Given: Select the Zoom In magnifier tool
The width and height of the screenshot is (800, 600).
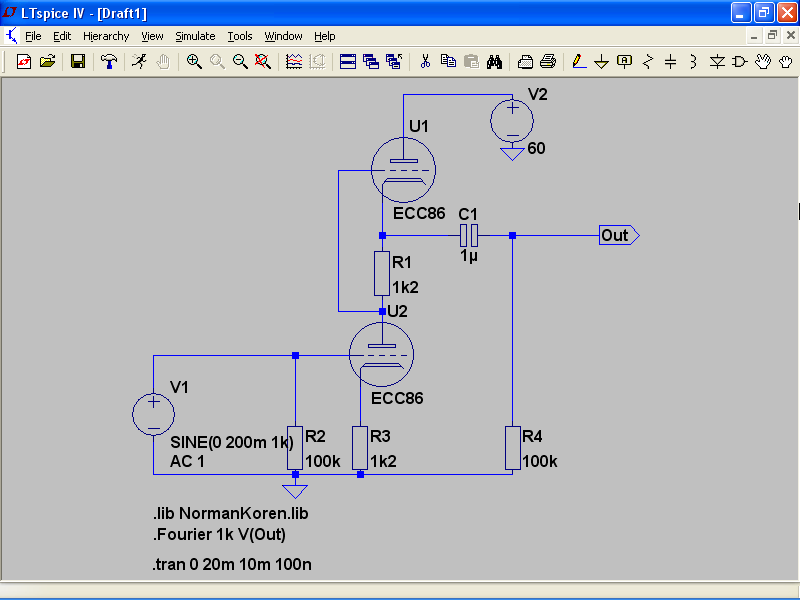Looking at the screenshot, I should point(193,62).
